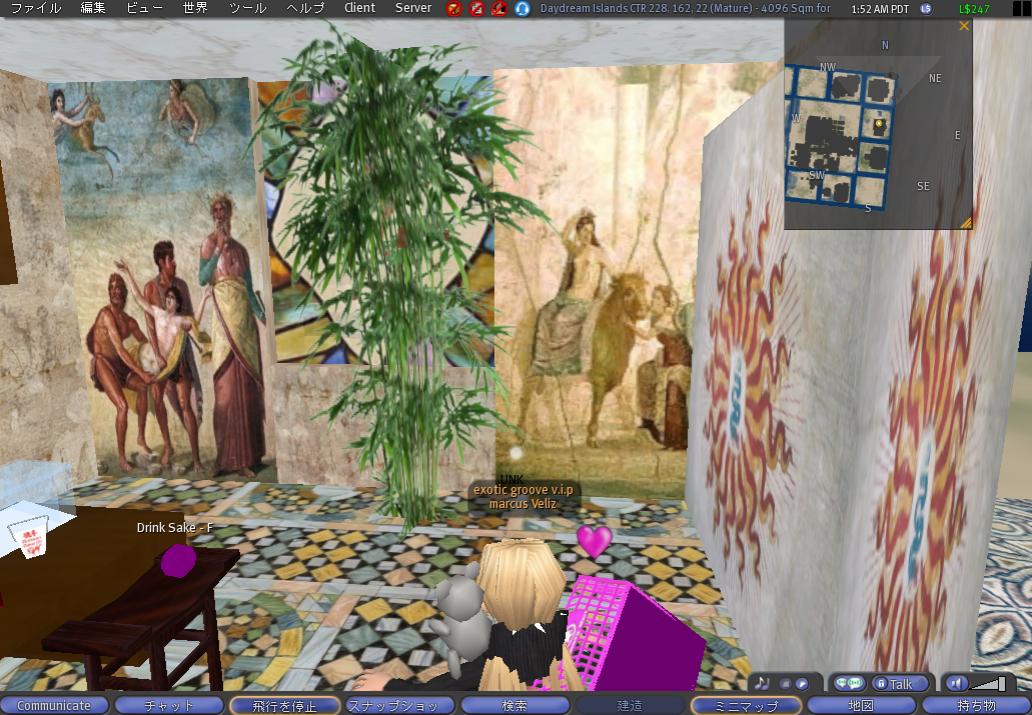Click the second red restriction icon in status bar
The width and height of the screenshot is (1032, 715).
pos(477,9)
